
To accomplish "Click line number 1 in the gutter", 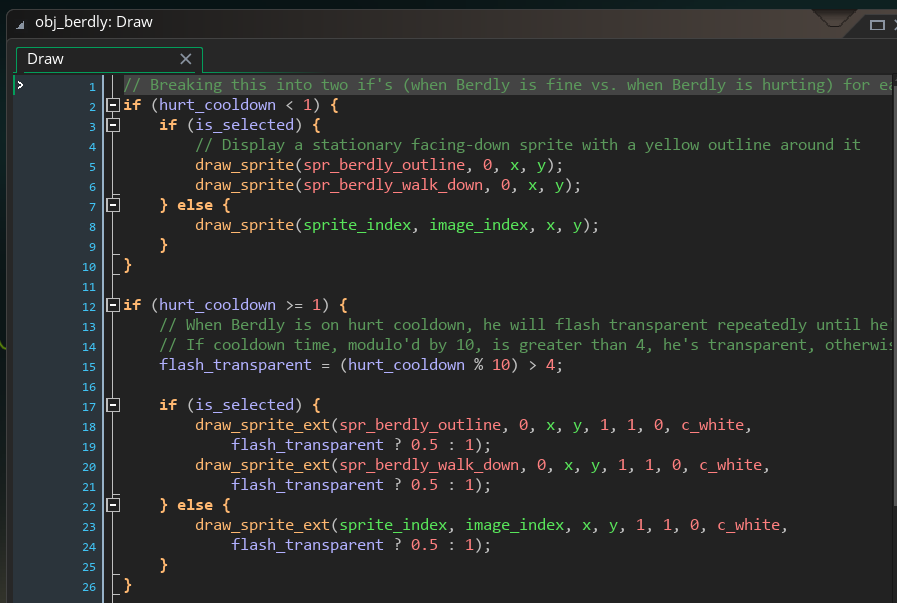I will 92,87.
